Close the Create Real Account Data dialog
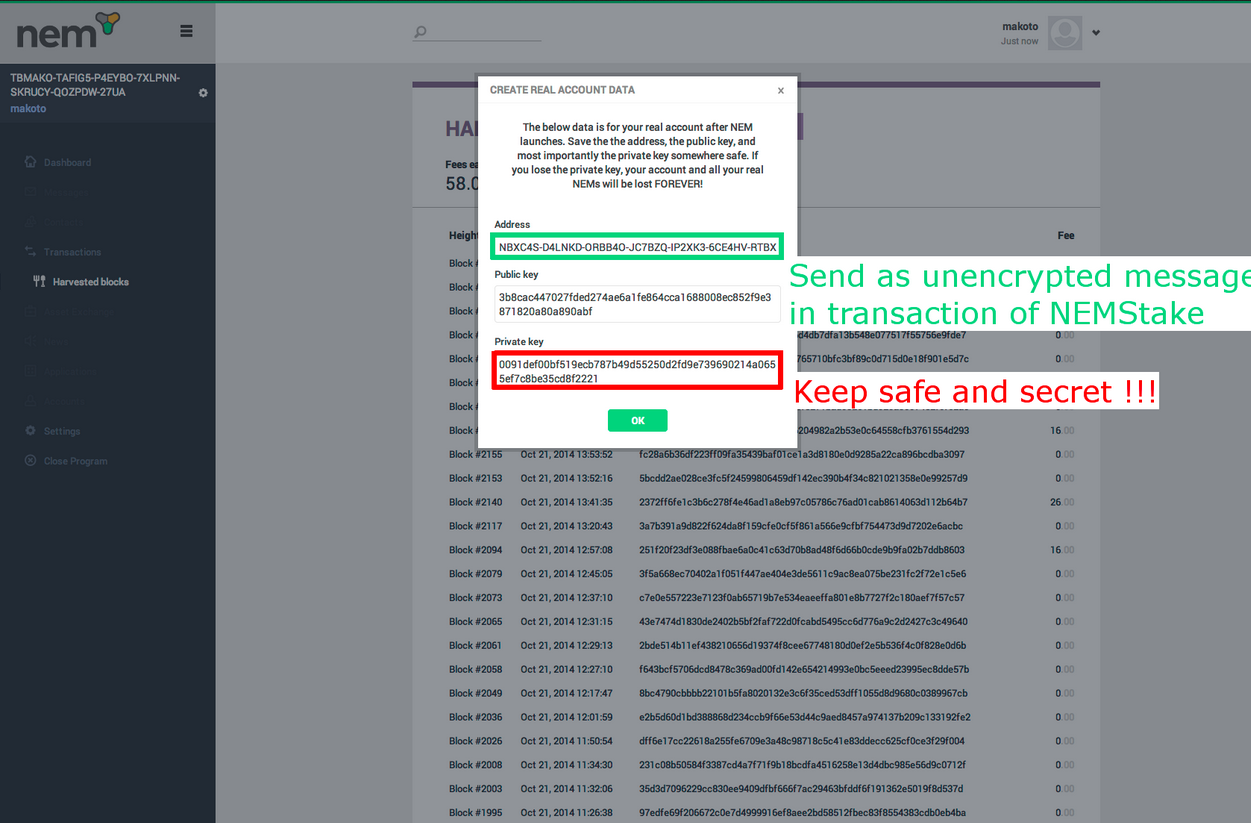This screenshot has height=823, width=1251. tap(781, 91)
